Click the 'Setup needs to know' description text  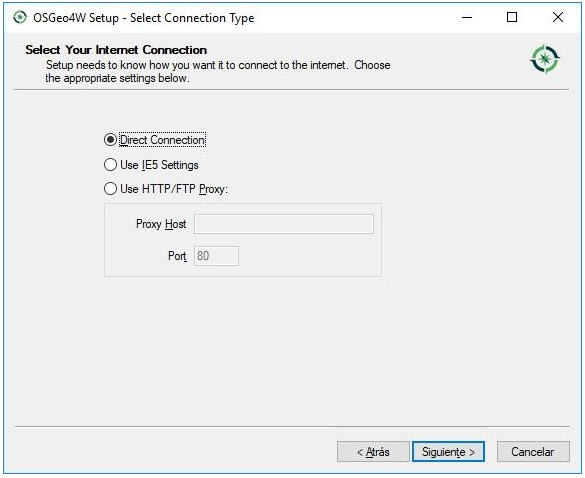pos(218,71)
